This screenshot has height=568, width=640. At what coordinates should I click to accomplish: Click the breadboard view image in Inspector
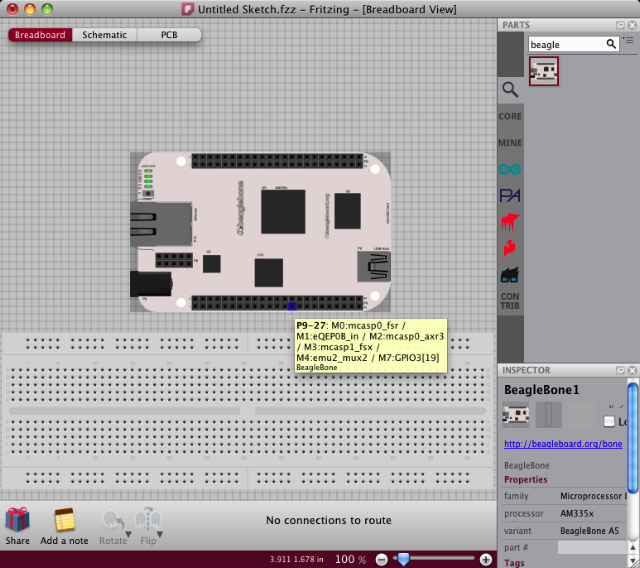516,415
